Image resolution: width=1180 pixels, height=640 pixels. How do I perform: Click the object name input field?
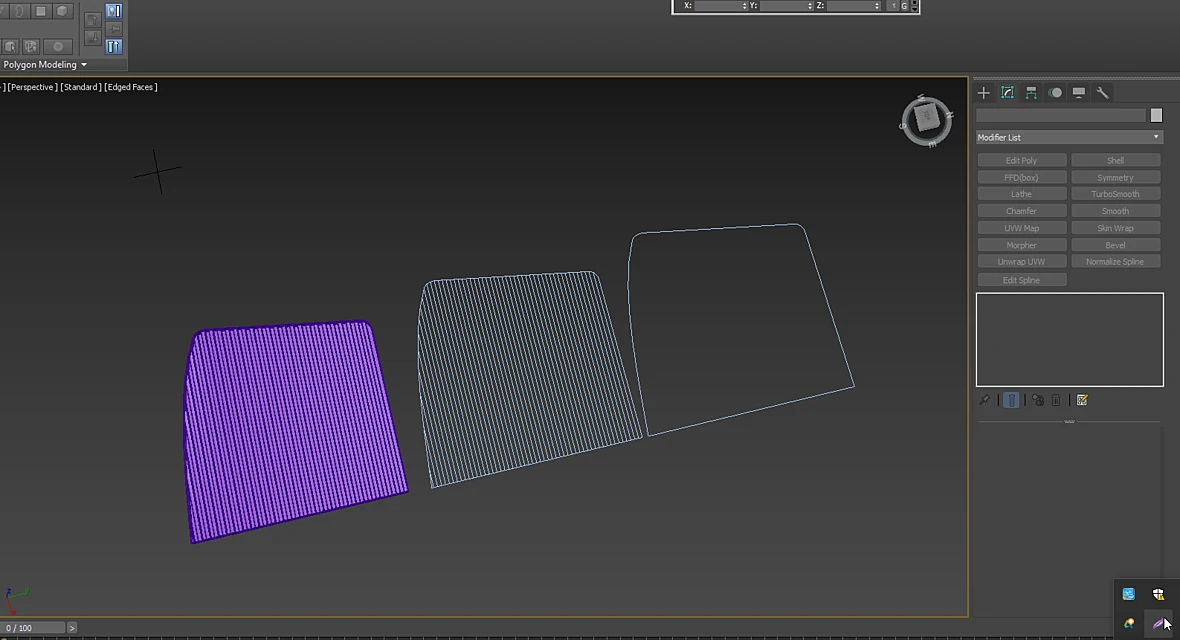pyautogui.click(x=1061, y=115)
